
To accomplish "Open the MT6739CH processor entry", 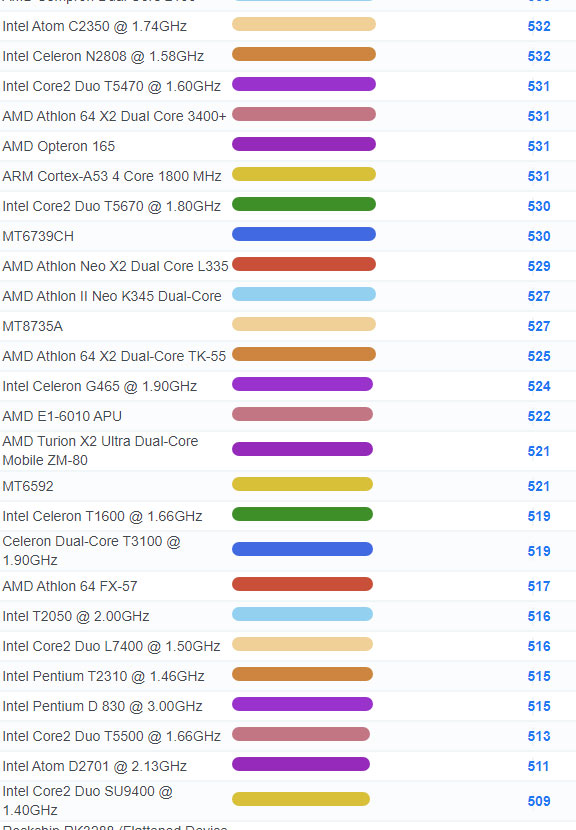I will [x=38, y=236].
